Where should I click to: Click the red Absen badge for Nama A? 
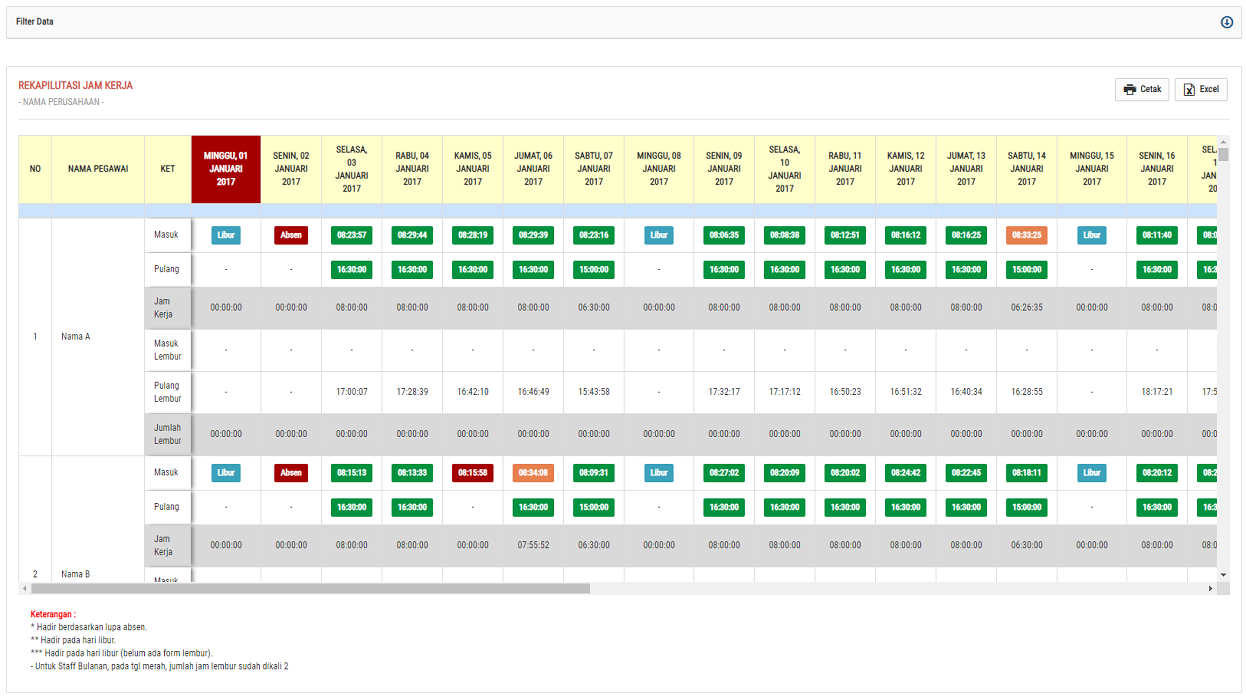pyautogui.click(x=291, y=236)
